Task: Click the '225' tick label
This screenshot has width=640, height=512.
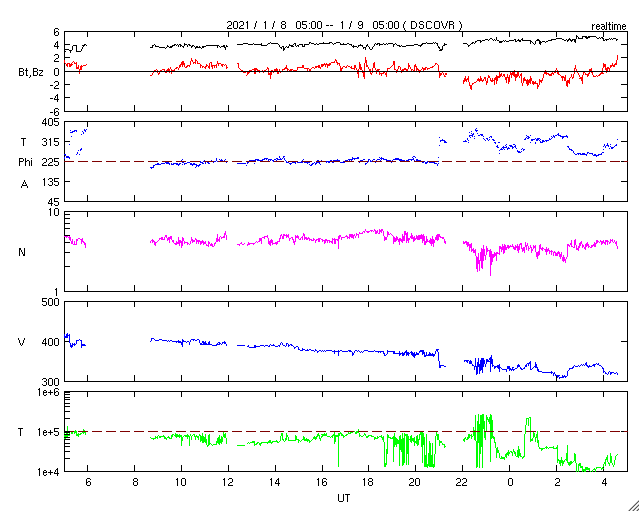Action: (x=51, y=162)
